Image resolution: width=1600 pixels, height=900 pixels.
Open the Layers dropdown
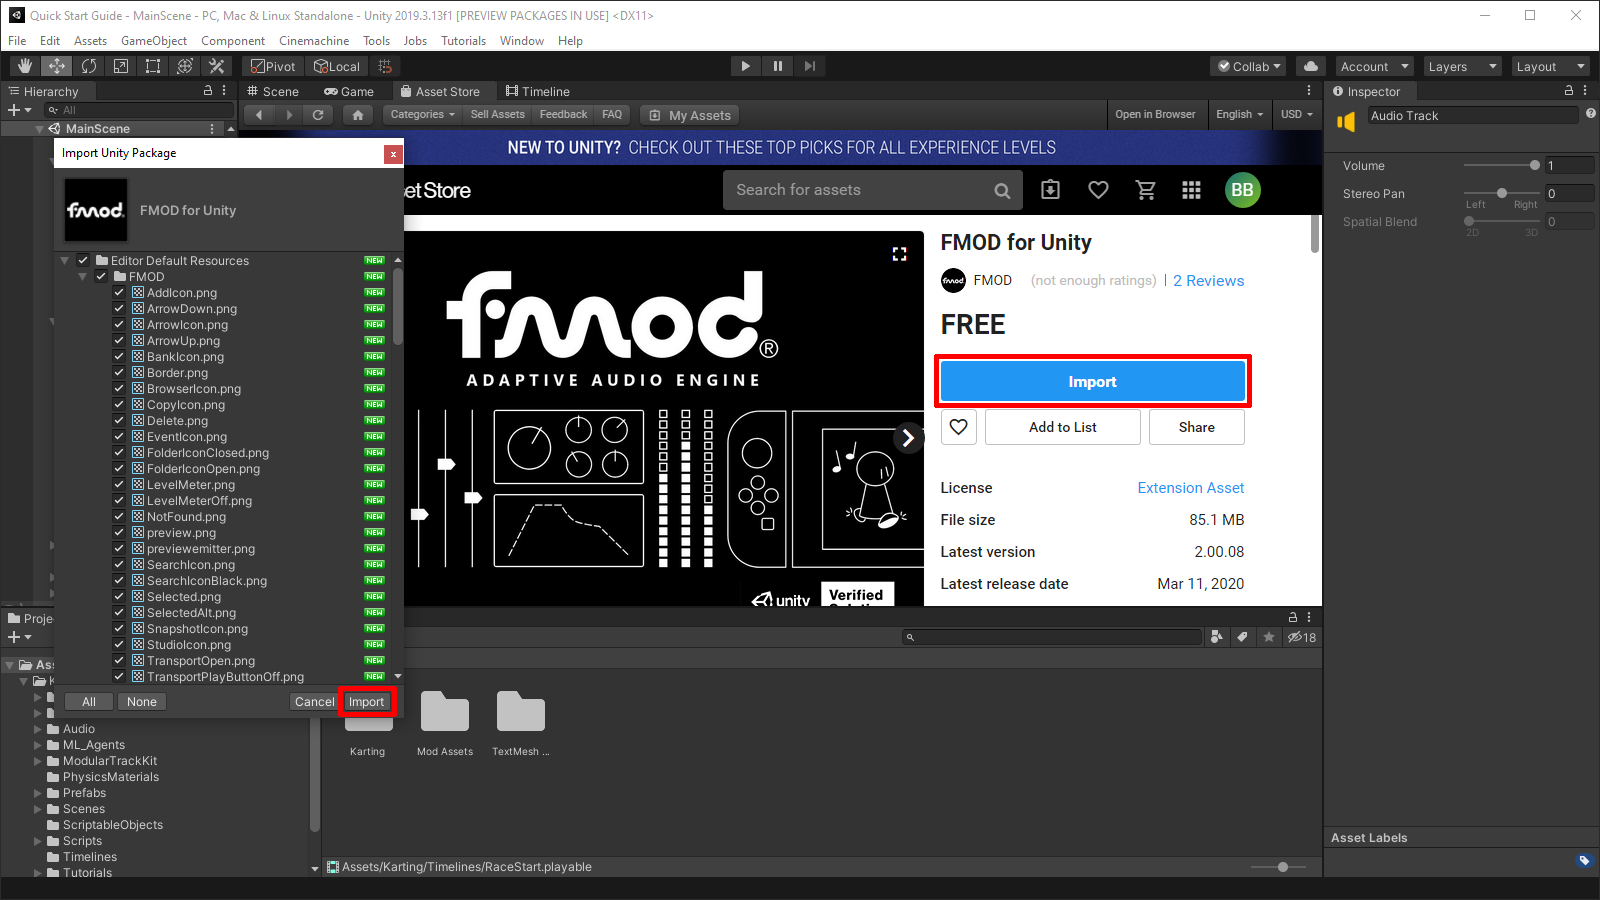point(1461,66)
